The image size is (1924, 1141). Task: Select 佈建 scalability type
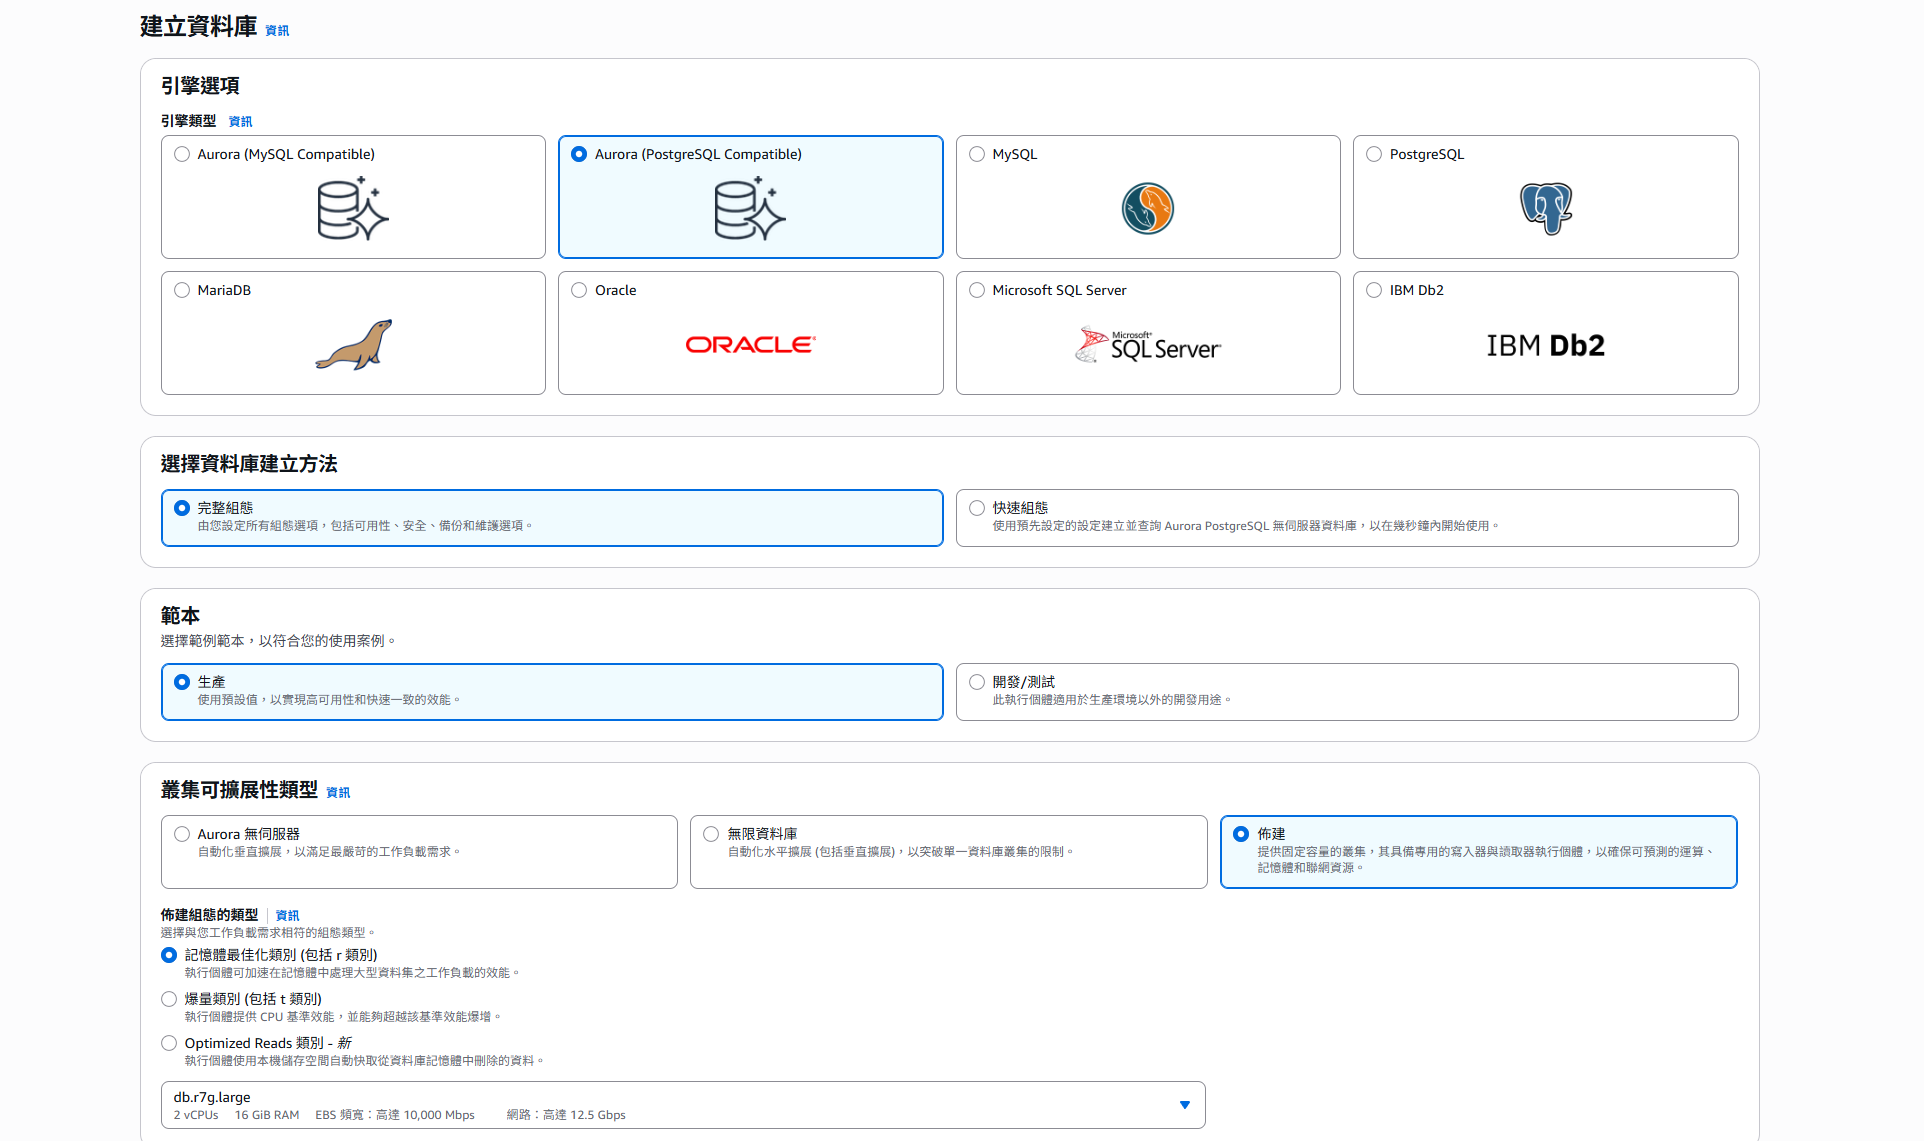pos(1479,852)
